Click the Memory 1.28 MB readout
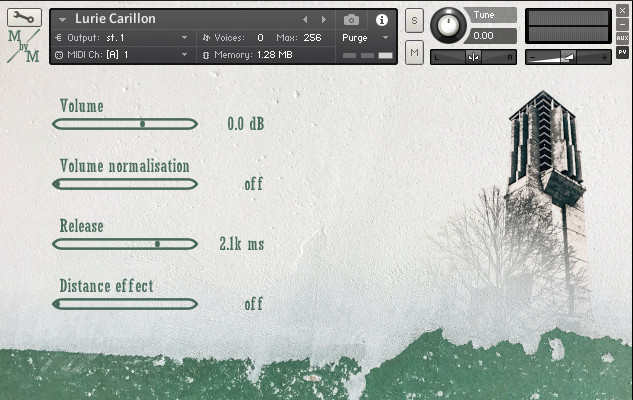Screen dimensions: 633x400 pyautogui.click(x=275, y=55)
